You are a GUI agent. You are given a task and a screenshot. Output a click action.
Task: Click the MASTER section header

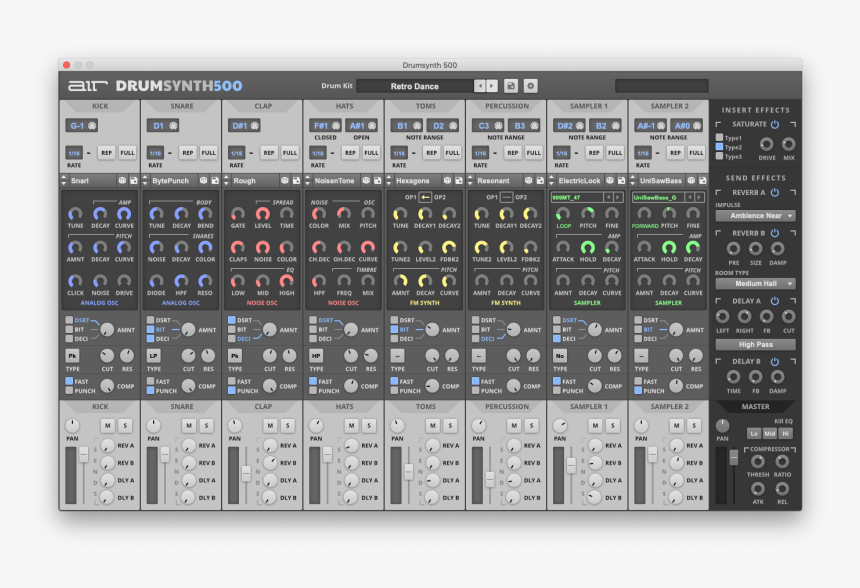pos(755,406)
